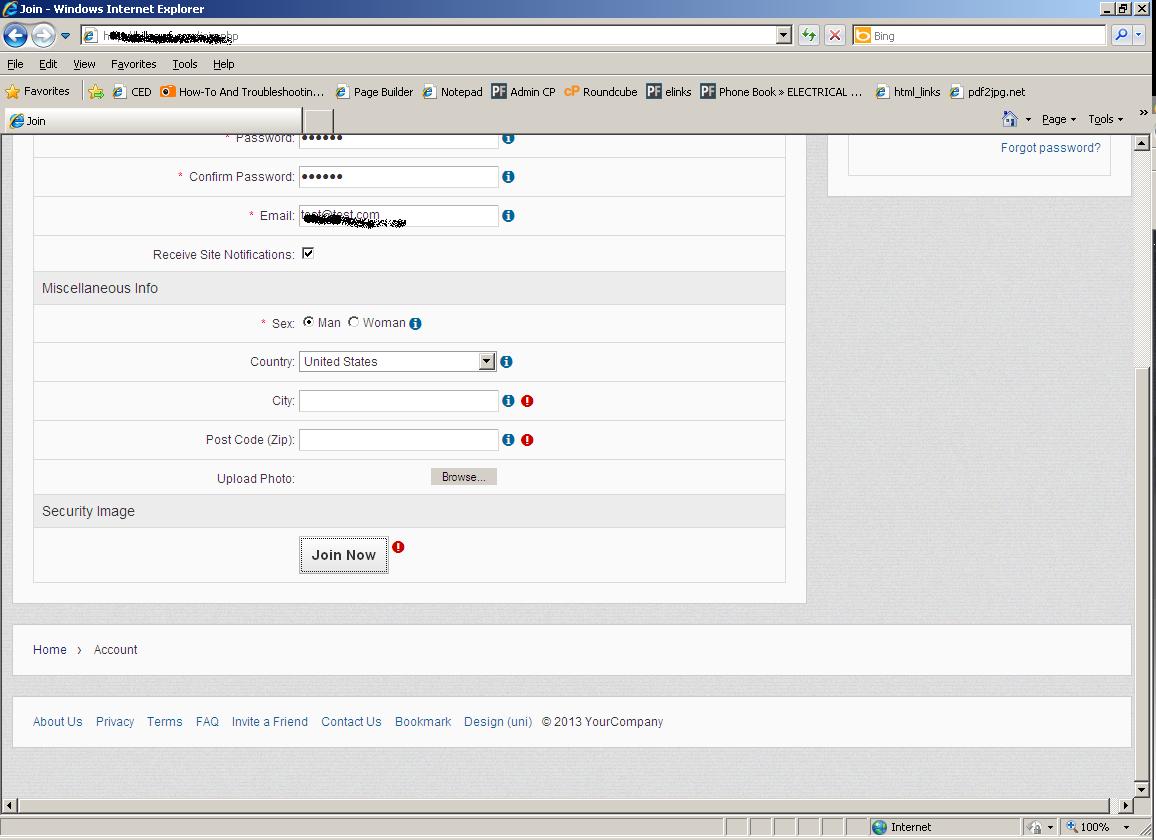Screen dimensions: 1156x840
Task: Uncheck Receive Site Notifications checkbox
Action: click(308, 254)
